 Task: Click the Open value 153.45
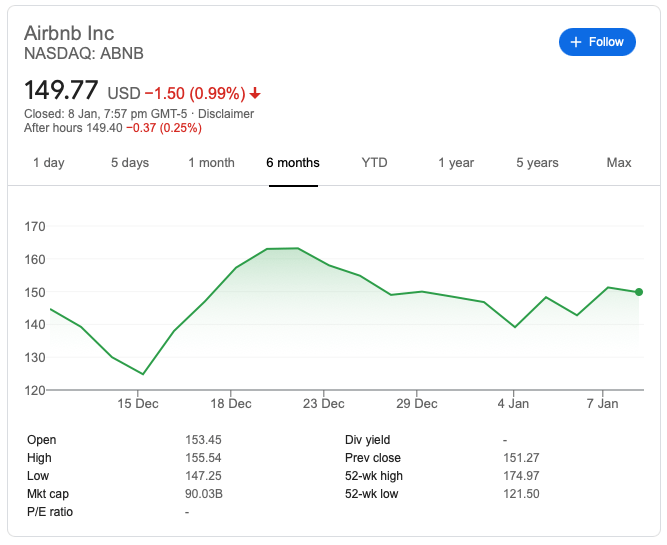coord(203,440)
